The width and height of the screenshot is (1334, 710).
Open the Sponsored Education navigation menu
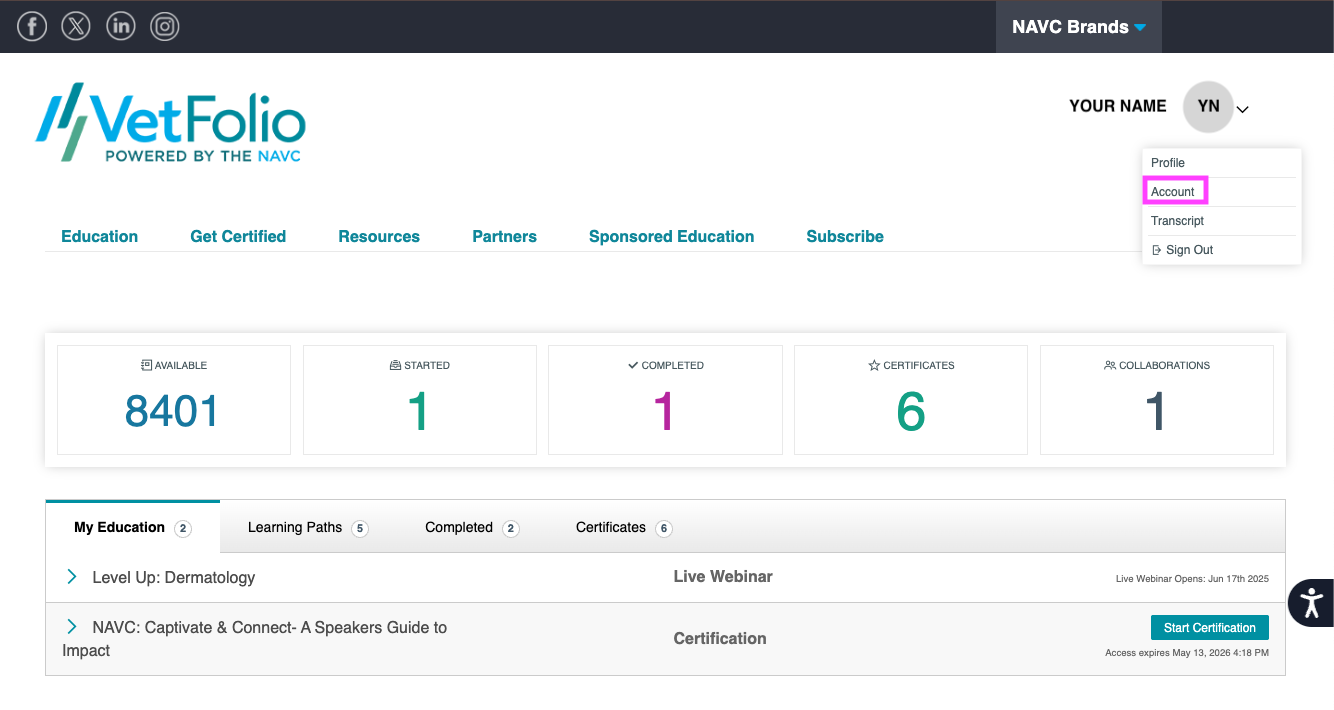(672, 237)
